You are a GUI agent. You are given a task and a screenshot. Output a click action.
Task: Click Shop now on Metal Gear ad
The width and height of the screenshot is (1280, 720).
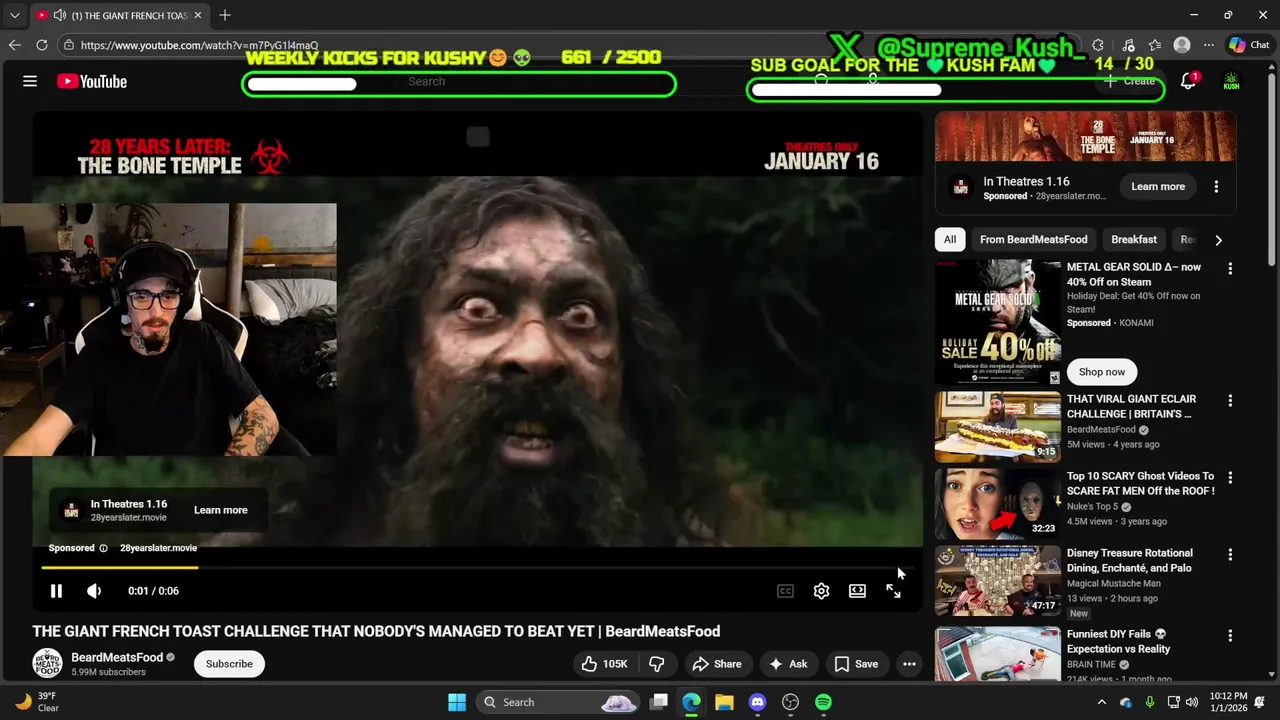click(x=1102, y=372)
